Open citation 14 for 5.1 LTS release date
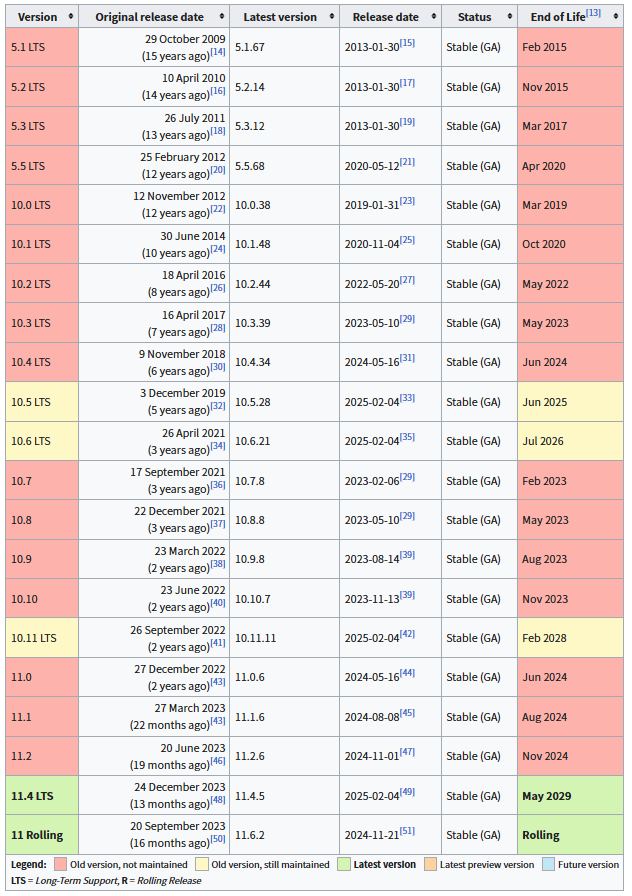Screen dimensions: 632x896 (218, 52)
